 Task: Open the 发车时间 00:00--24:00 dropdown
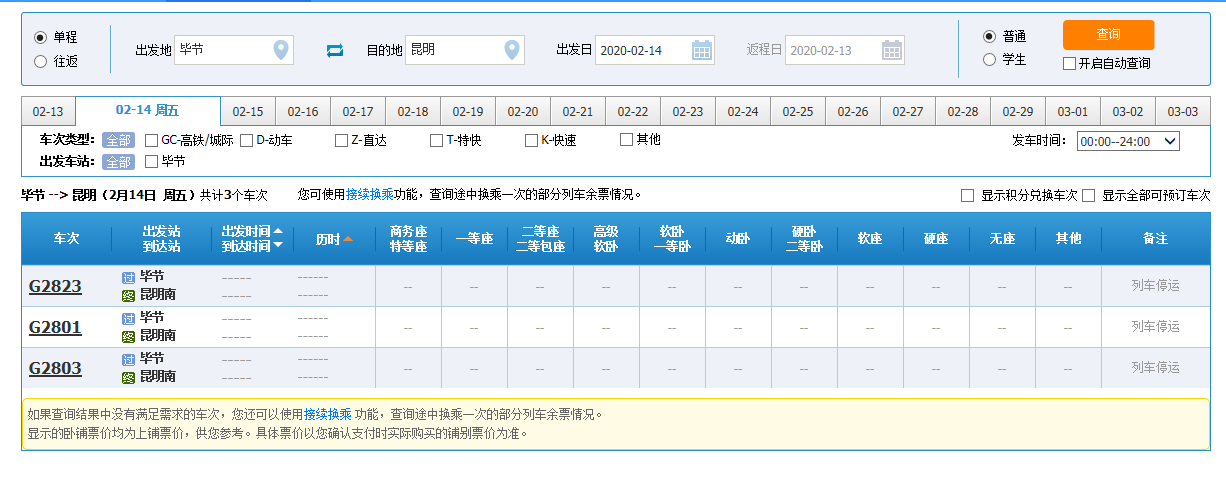[x=1128, y=141]
